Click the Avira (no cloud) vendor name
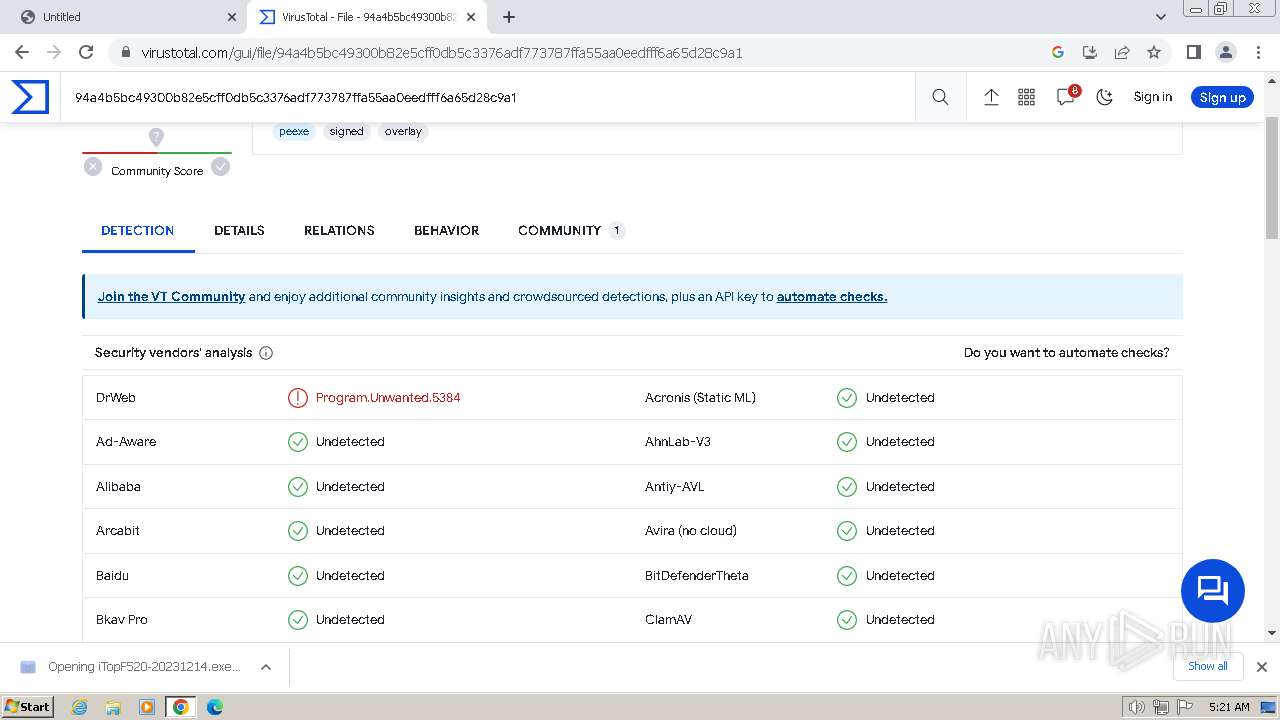The height and width of the screenshot is (720, 1280). coord(690,531)
